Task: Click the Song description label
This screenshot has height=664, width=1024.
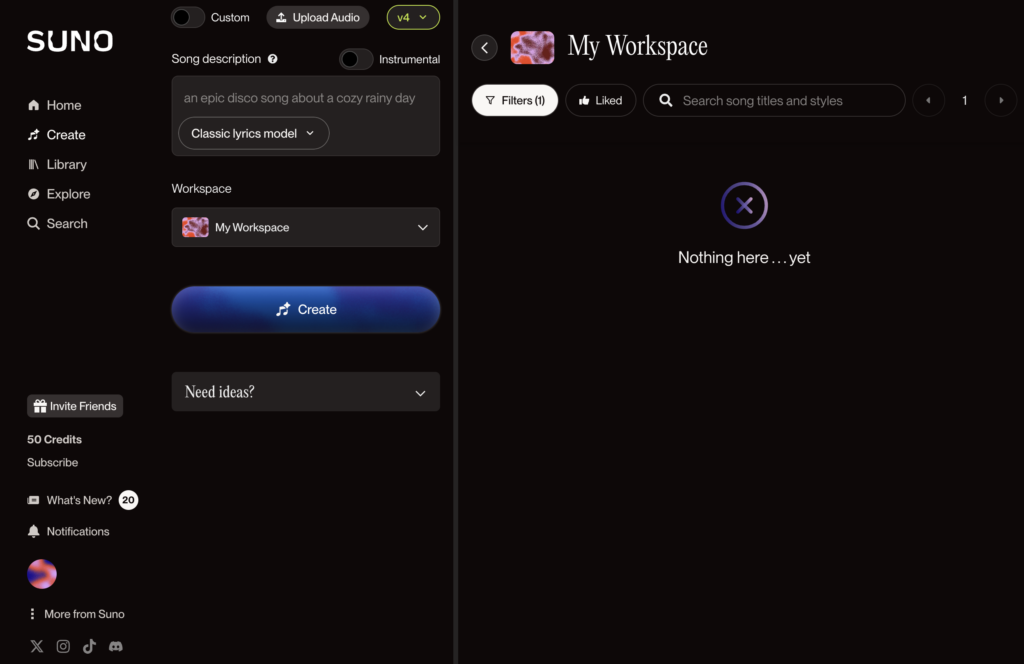Action: tap(216, 59)
